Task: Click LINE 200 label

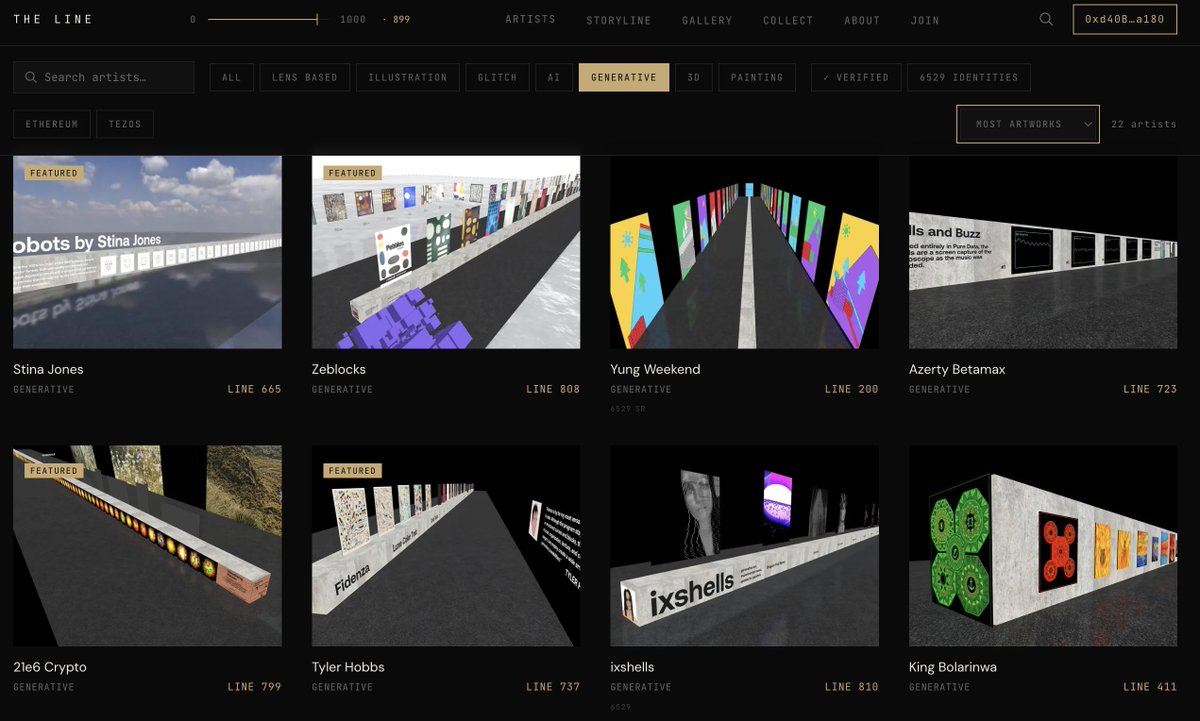Action: click(852, 389)
